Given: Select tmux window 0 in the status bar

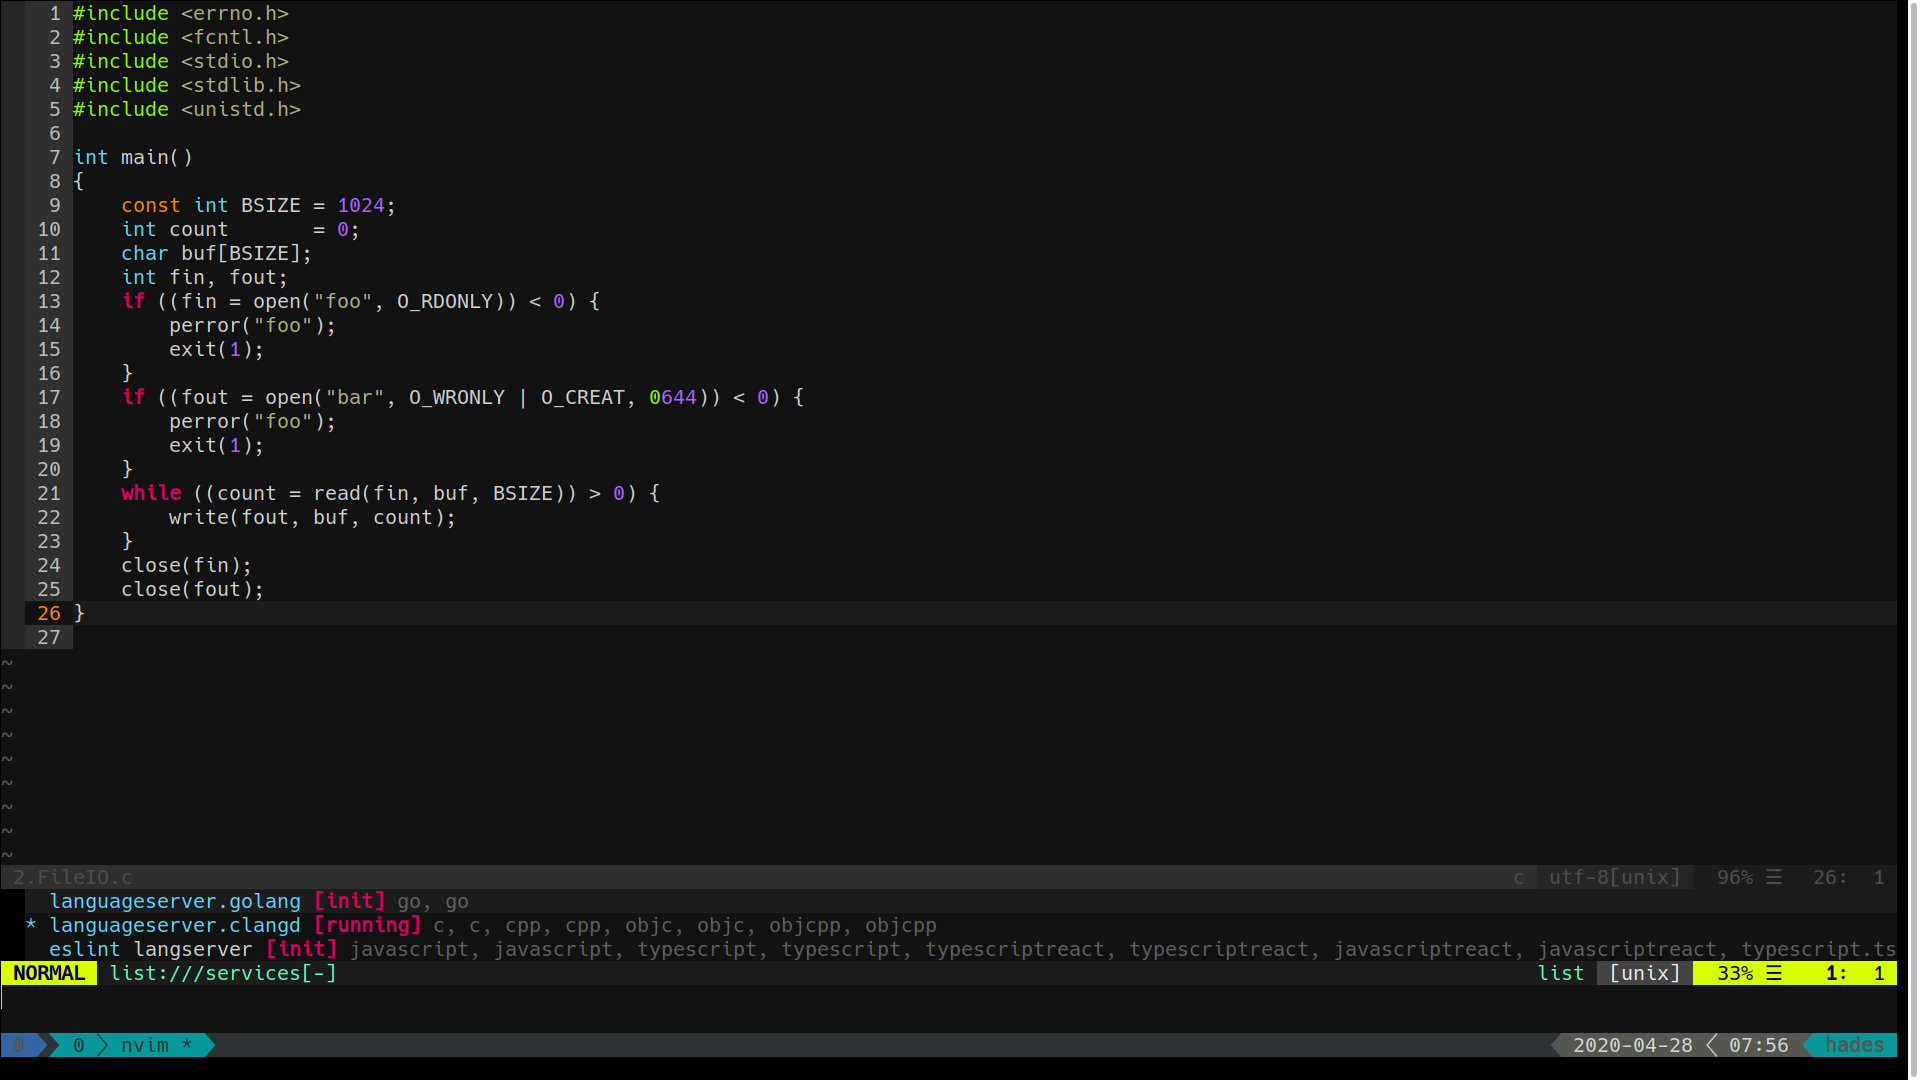Looking at the screenshot, I should pyautogui.click(x=77, y=1045).
